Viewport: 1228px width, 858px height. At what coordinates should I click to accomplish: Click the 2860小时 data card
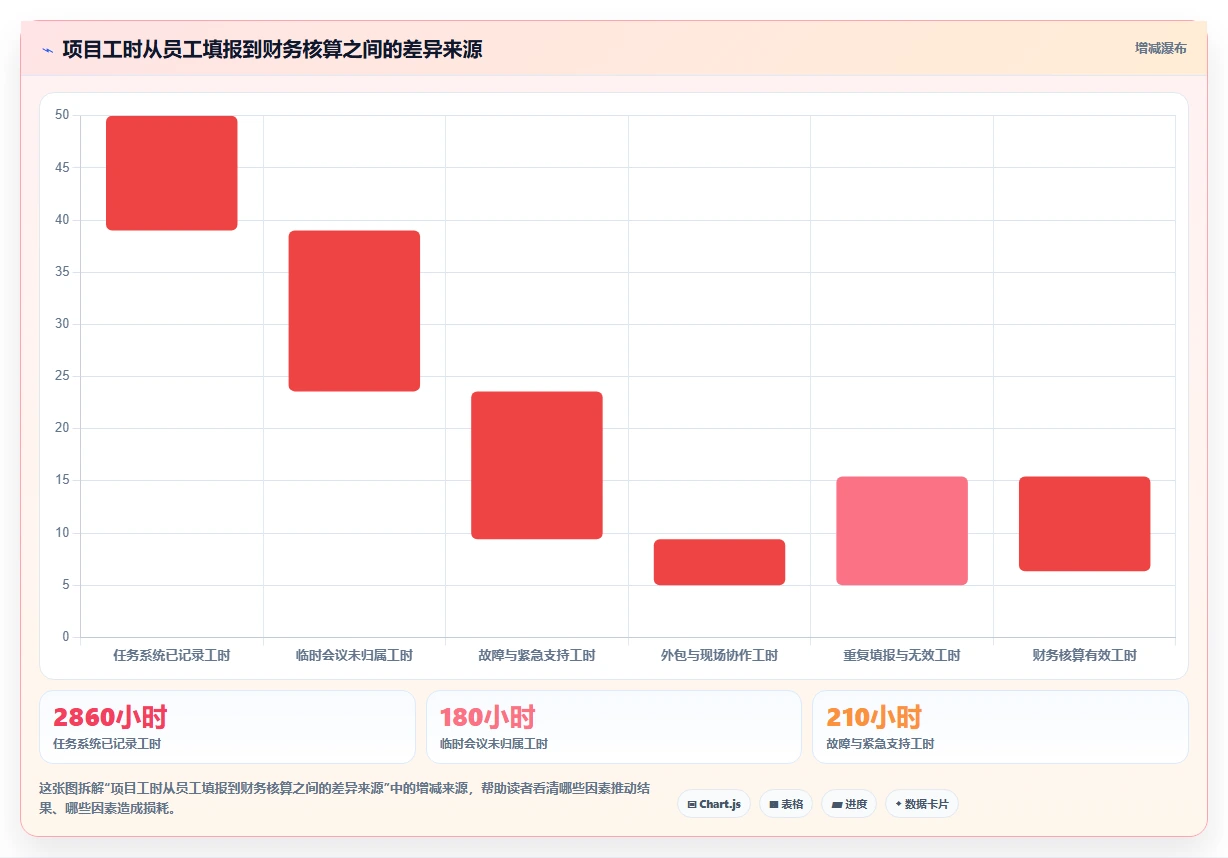click(x=227, y=727)
